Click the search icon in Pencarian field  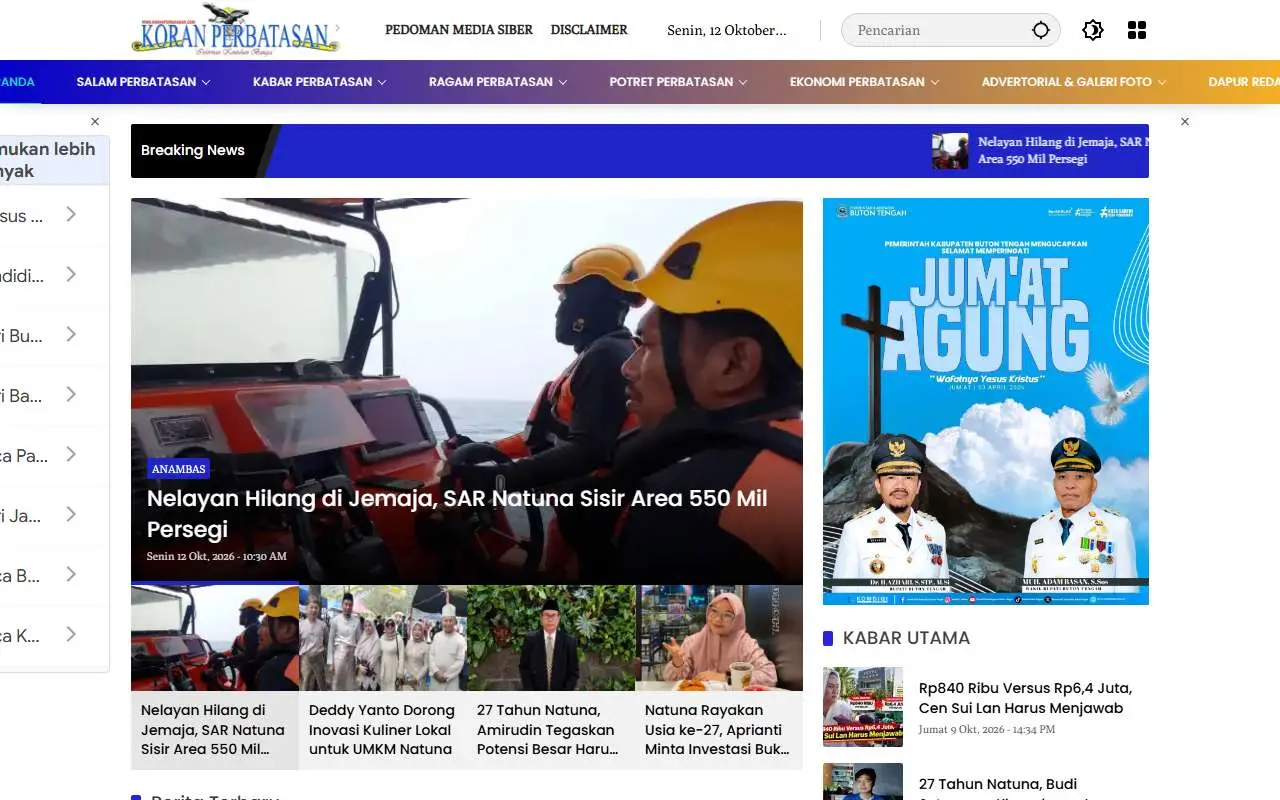coord(1041,30)
